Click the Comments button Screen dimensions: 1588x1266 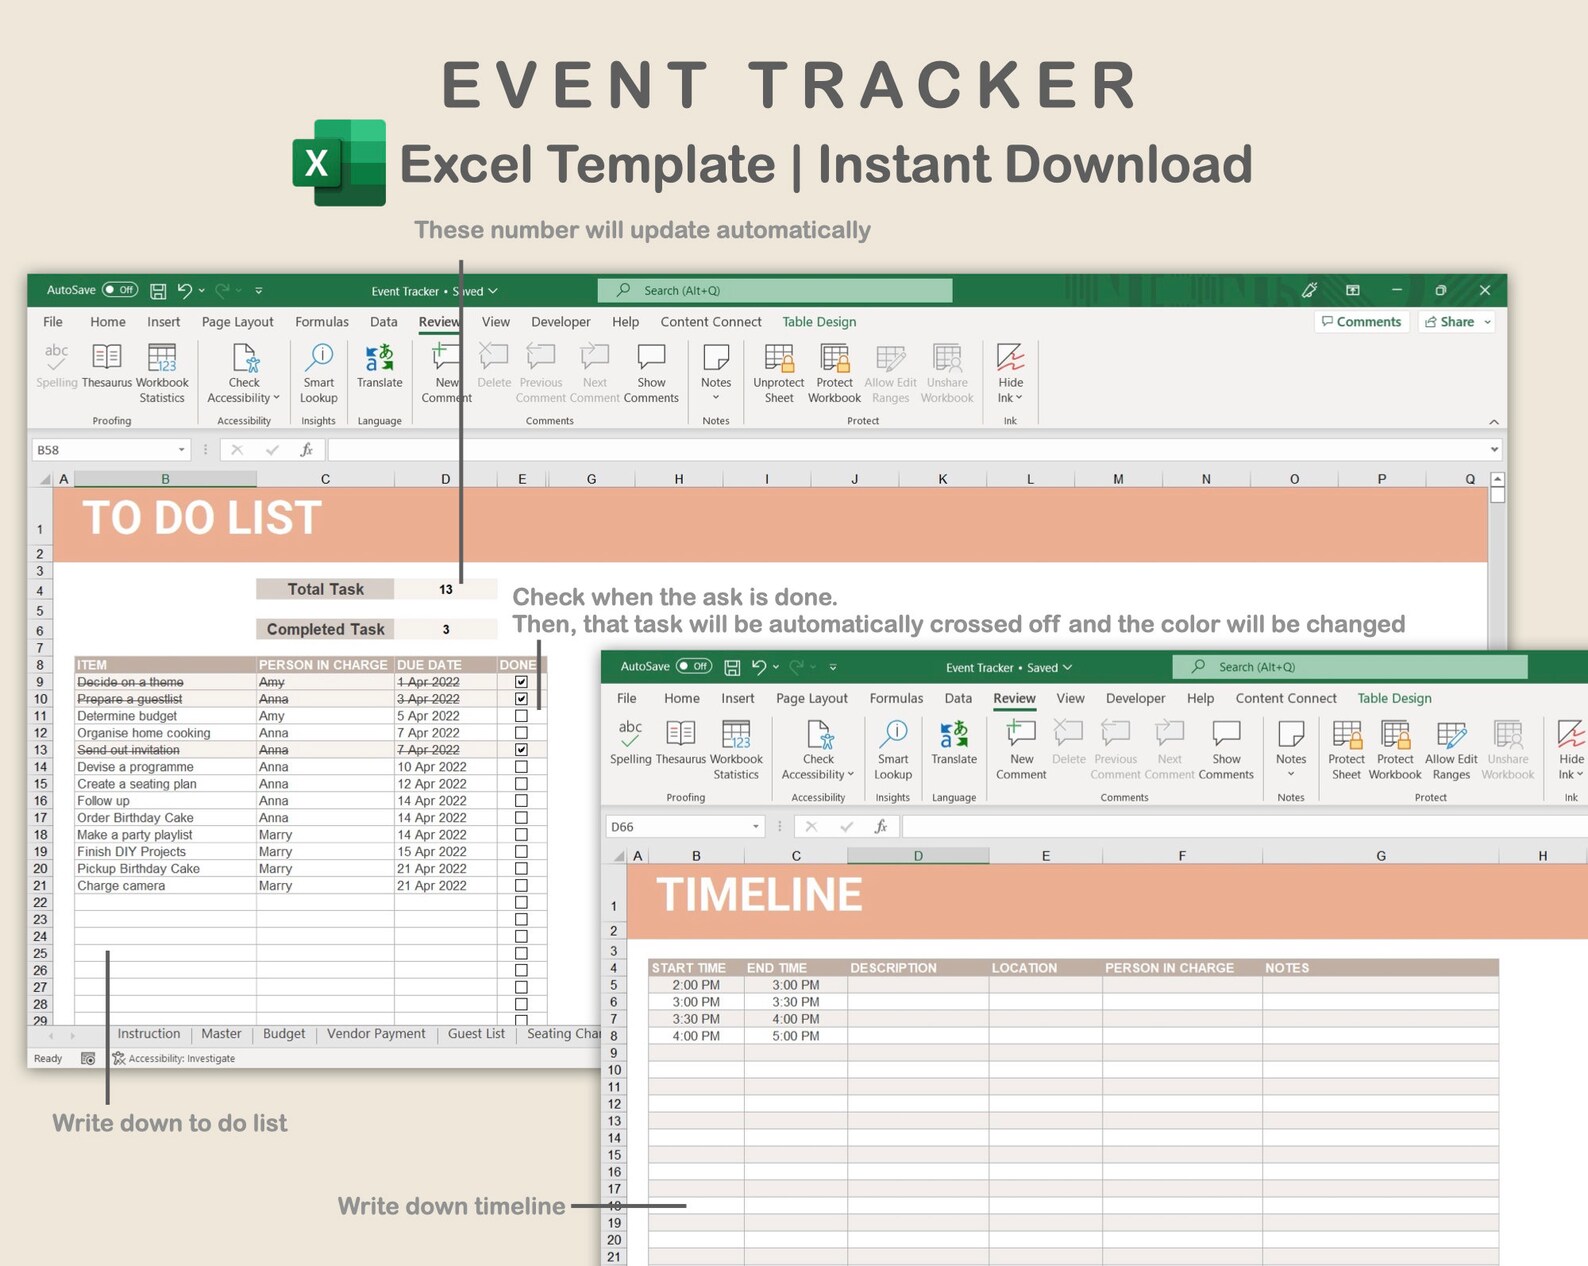point(1362,322)
